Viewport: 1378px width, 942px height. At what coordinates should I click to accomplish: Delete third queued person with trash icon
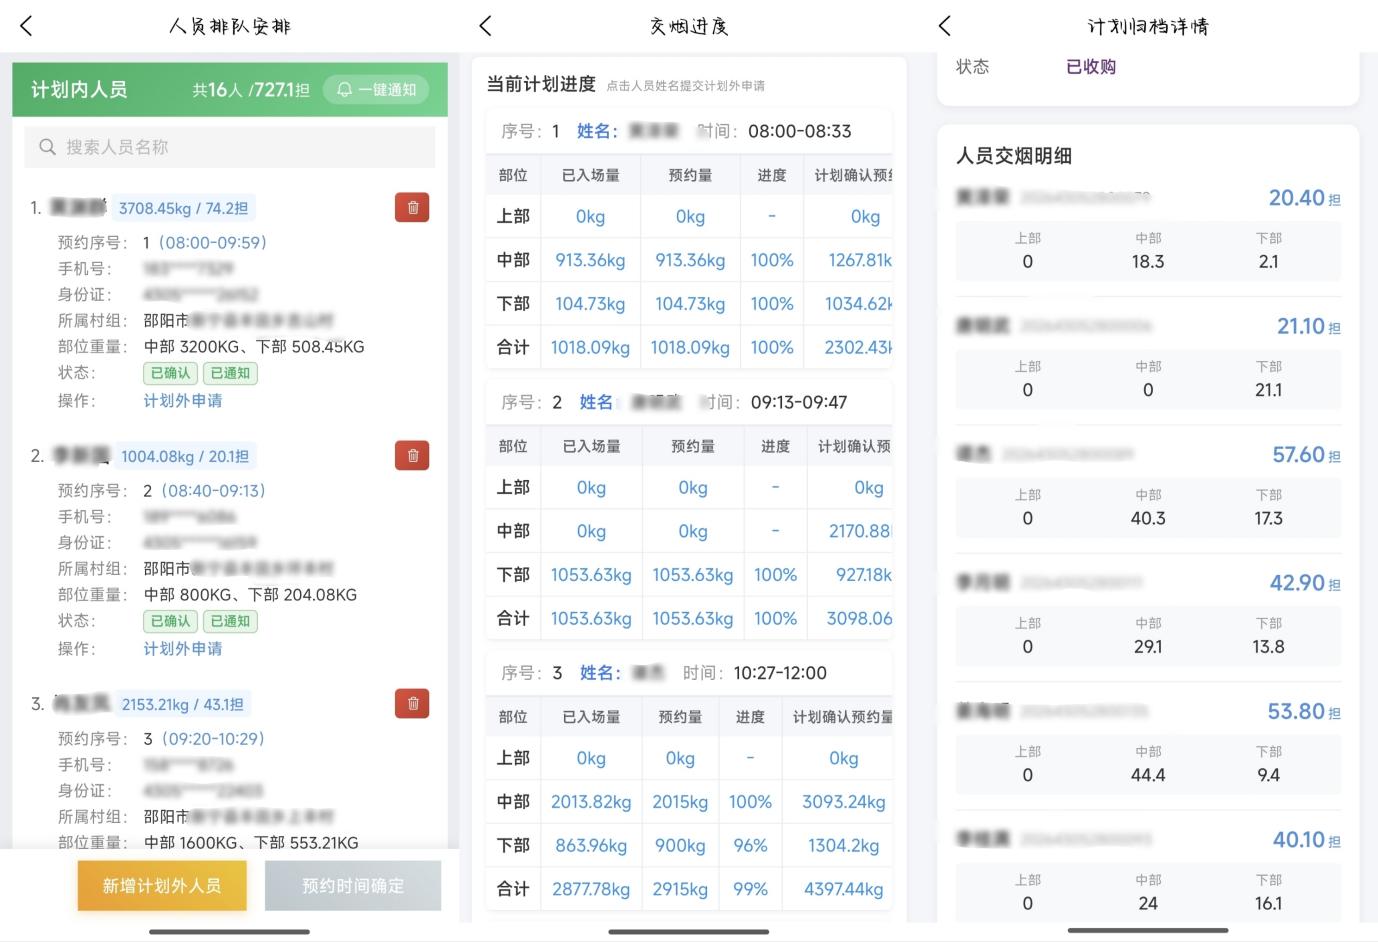412,703
